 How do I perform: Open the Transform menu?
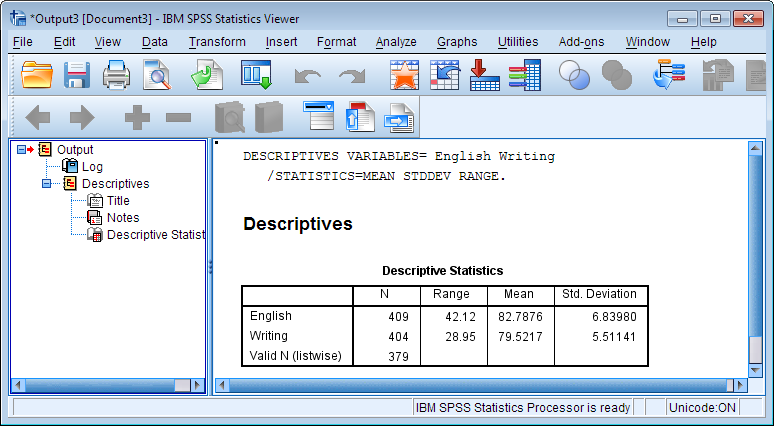click(x=217, y=42)
